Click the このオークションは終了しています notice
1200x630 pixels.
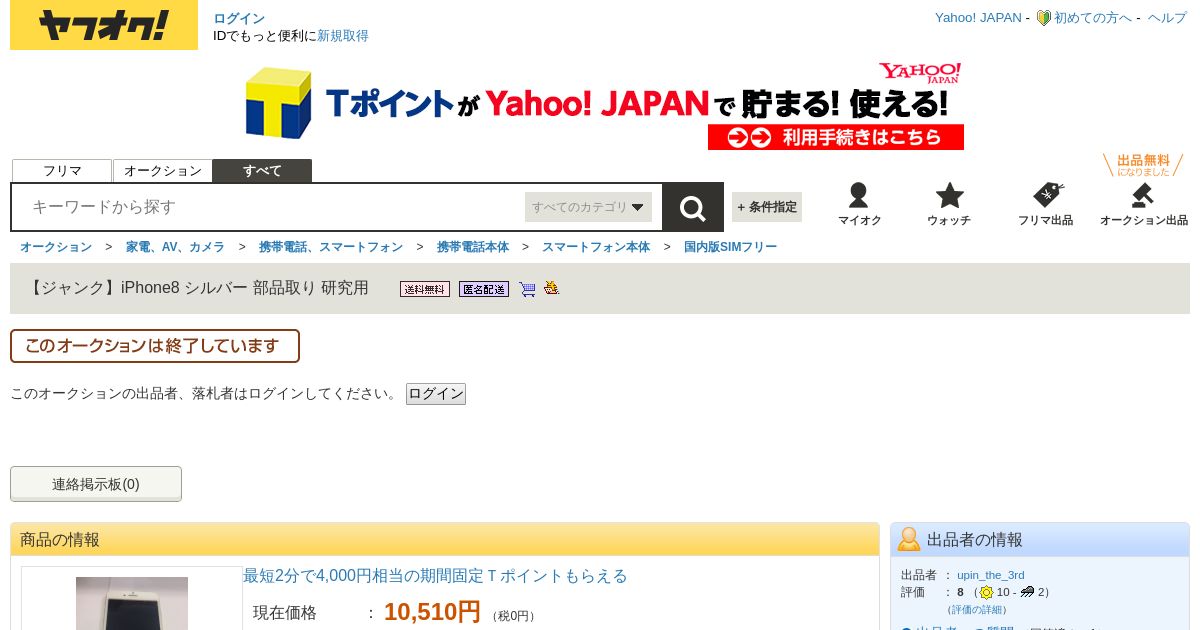click(155, 346)
